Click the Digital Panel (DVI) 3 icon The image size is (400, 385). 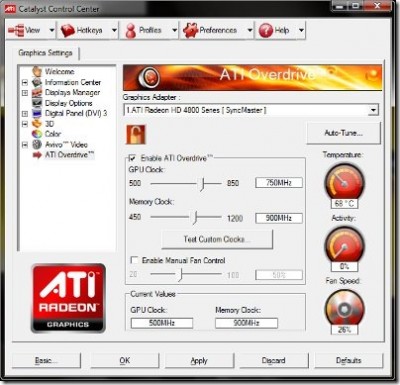(37, 113)
